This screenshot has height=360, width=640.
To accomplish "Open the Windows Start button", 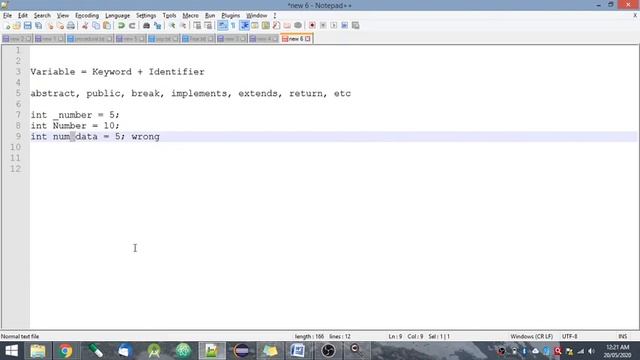I will coord(11,351).
